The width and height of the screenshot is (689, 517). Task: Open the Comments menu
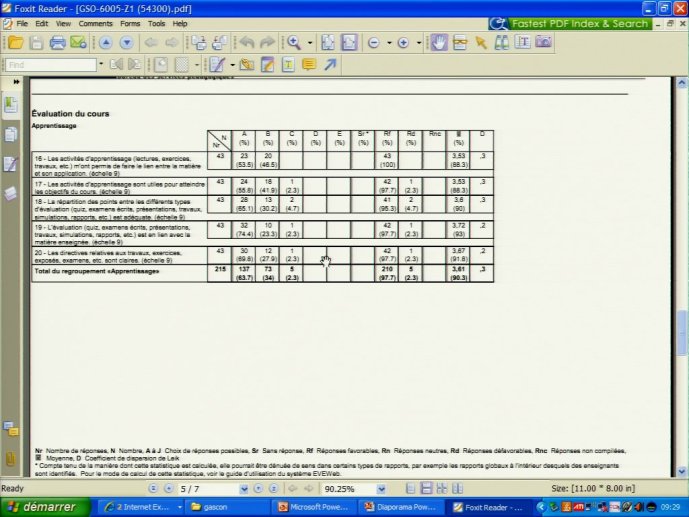[x=95, y=23]
